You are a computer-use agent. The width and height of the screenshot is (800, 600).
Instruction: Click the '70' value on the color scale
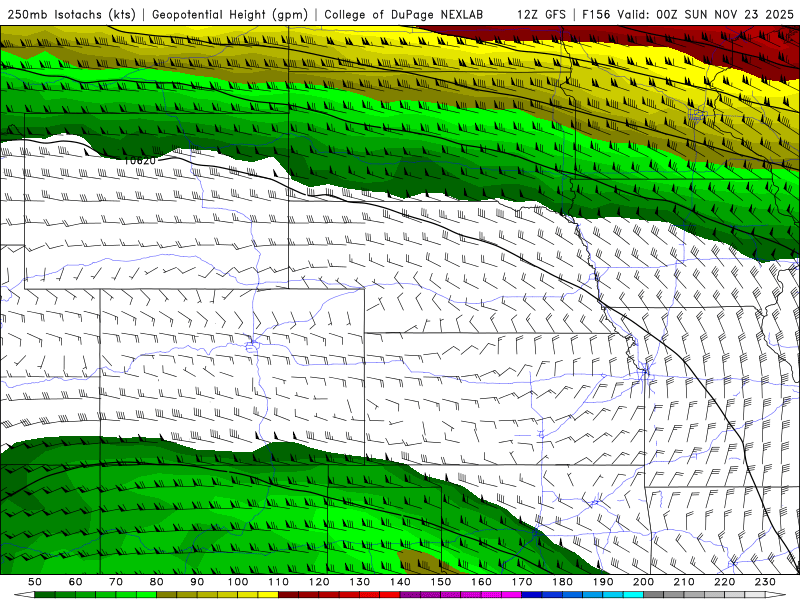coord(116,582)
